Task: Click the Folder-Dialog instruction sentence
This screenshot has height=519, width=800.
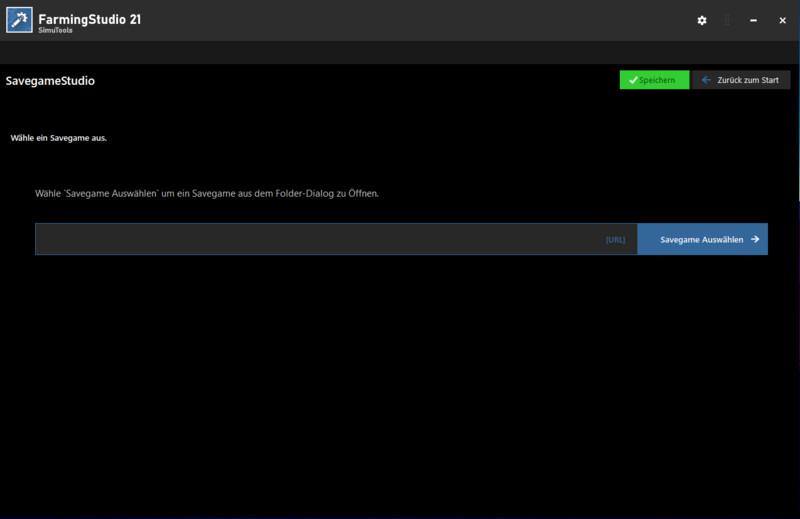Action: pyautogui.click(x=207, y=193)
